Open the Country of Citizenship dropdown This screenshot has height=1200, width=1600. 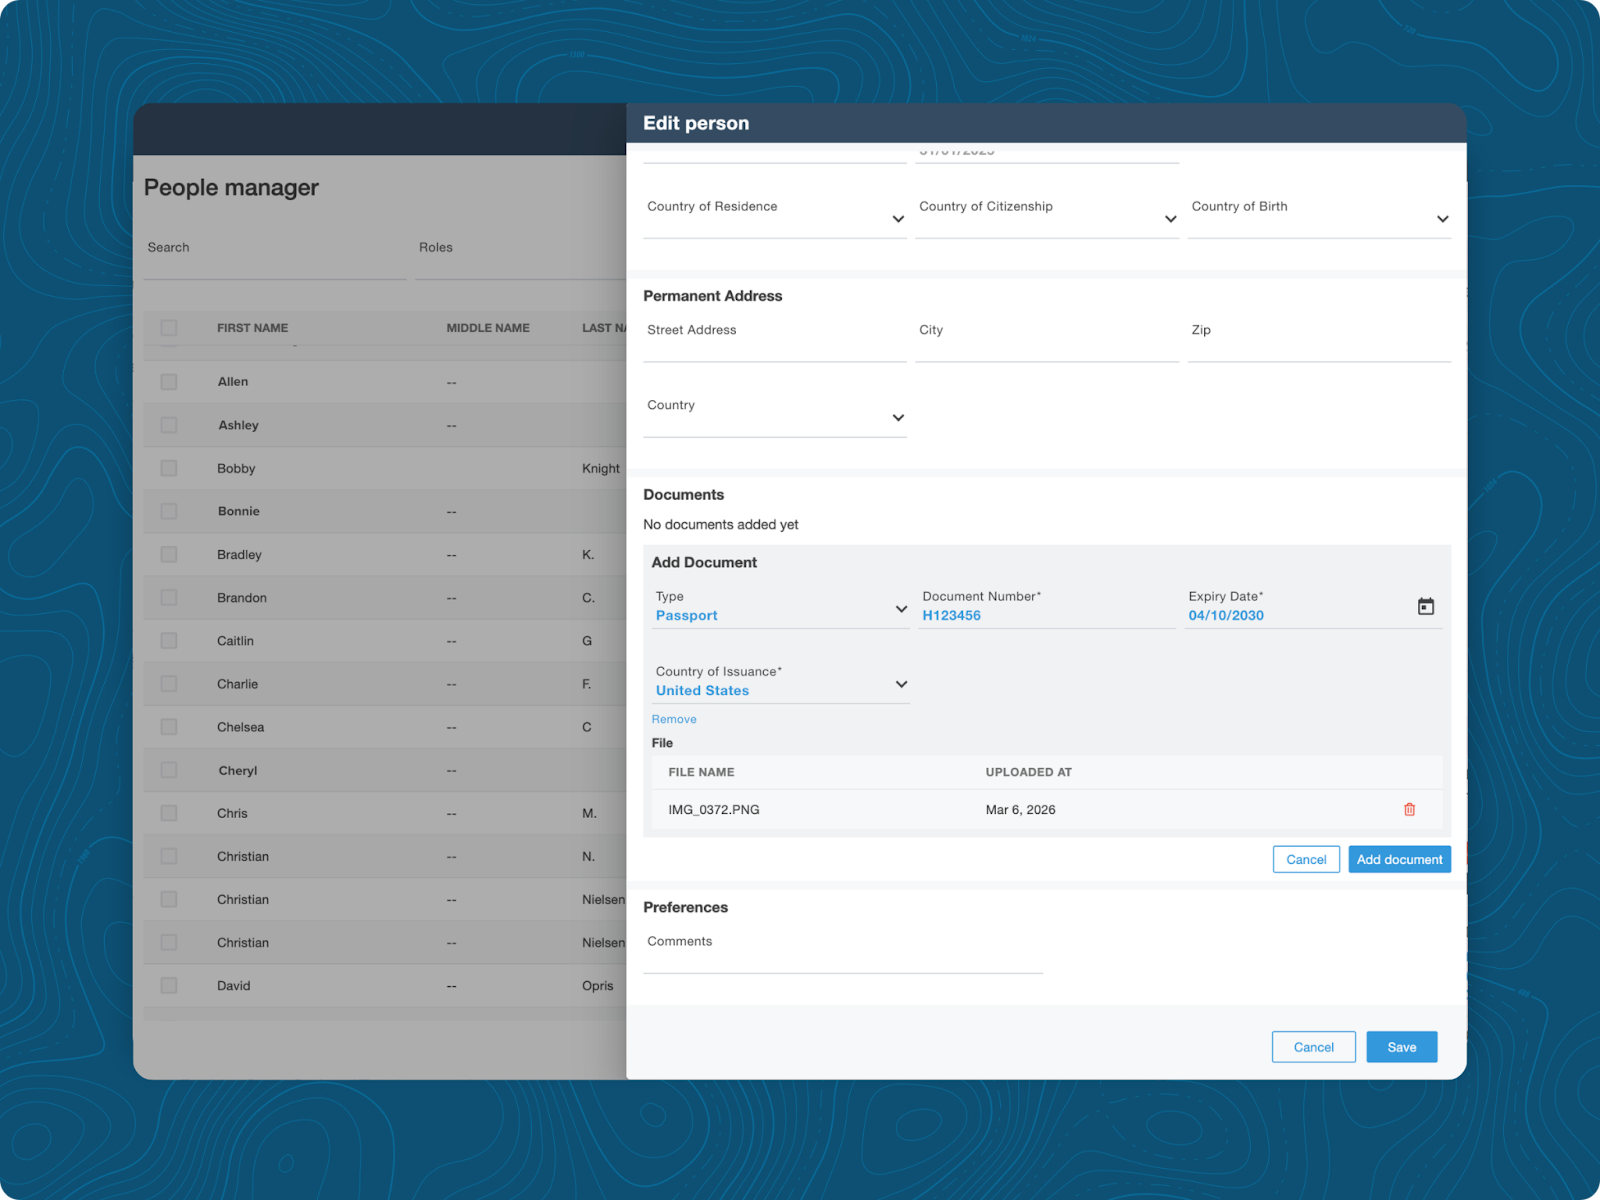tap(1047, 216)
